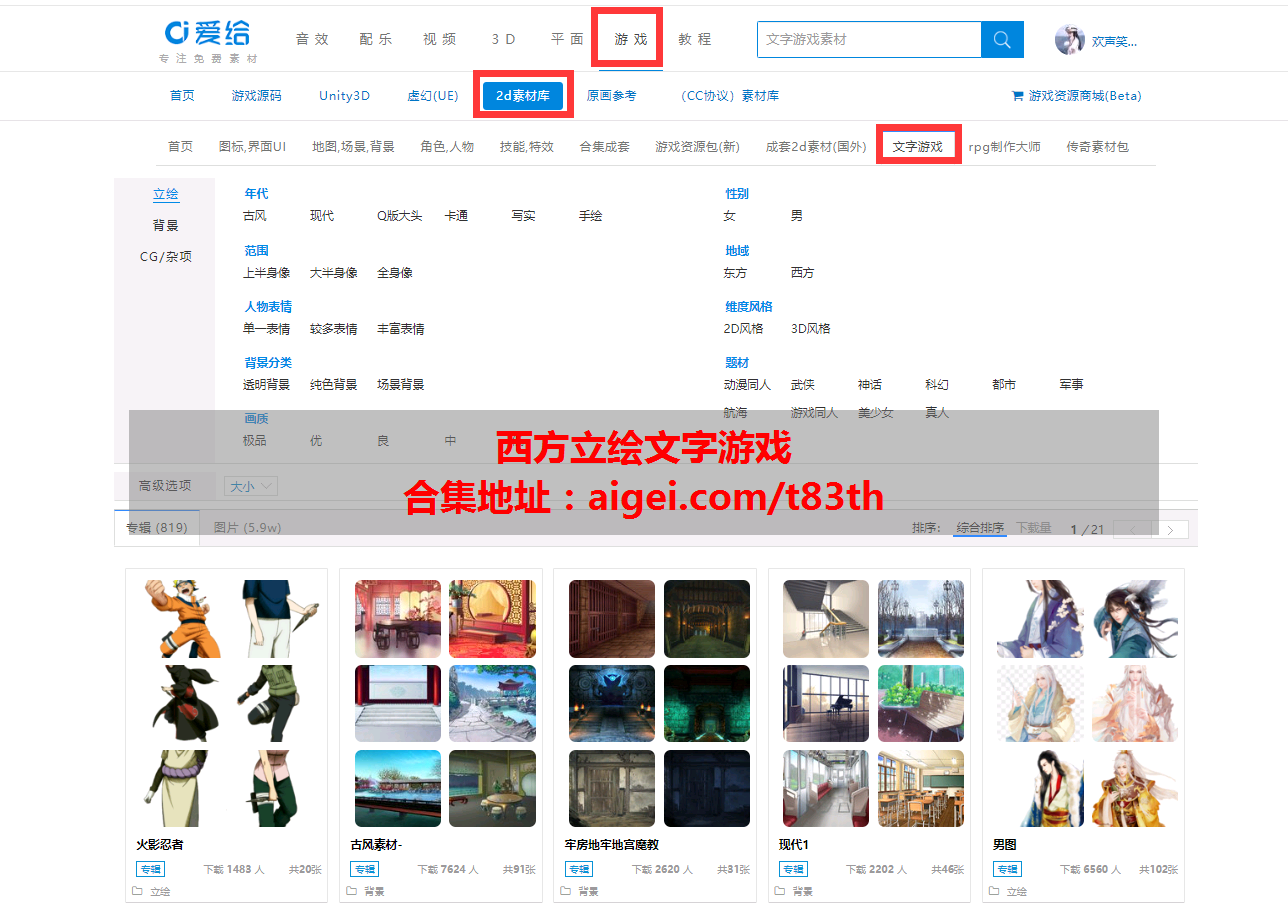Screen dimensions: 1288x912
Task: Open the 牢房地牢地宫魔教 album title
Action: point(612,845)
